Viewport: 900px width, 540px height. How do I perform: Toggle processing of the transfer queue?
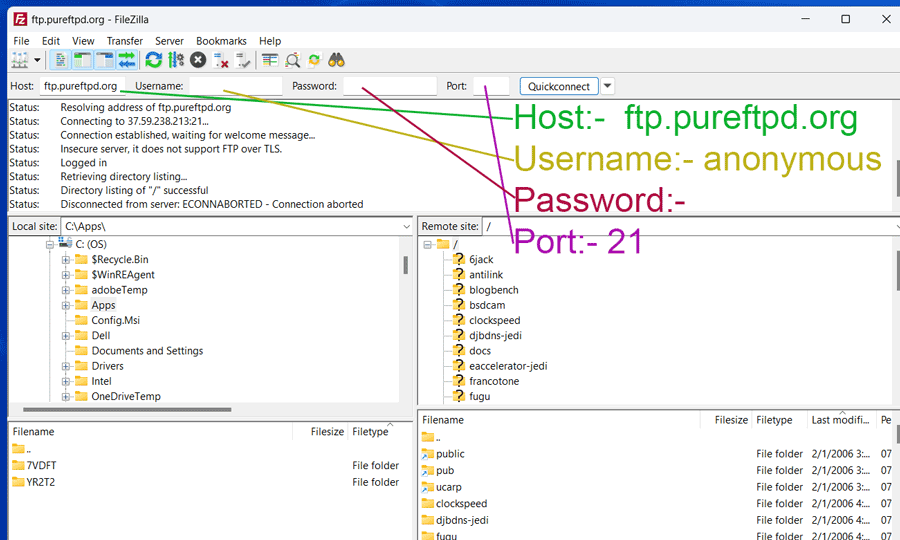(176, 60)
